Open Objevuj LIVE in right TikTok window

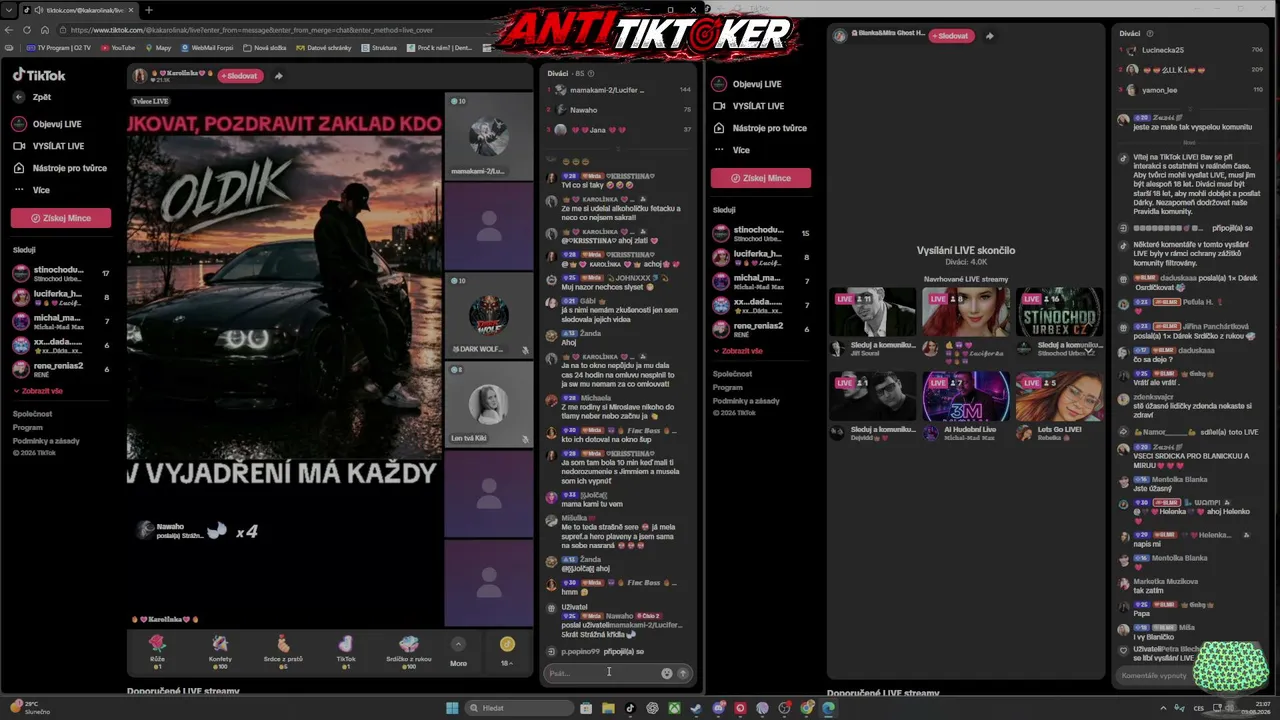click(x=757, y=84)
